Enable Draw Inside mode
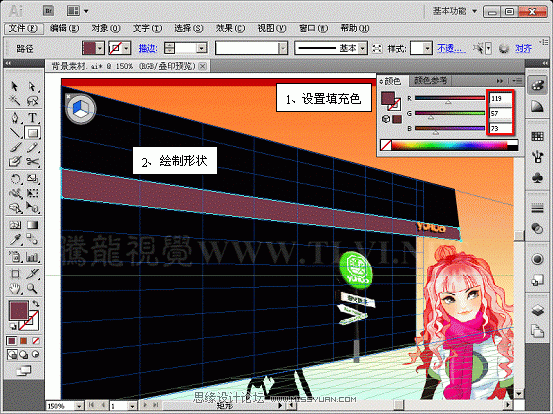This screenshot has width=553, height=414. pos(36,354)
